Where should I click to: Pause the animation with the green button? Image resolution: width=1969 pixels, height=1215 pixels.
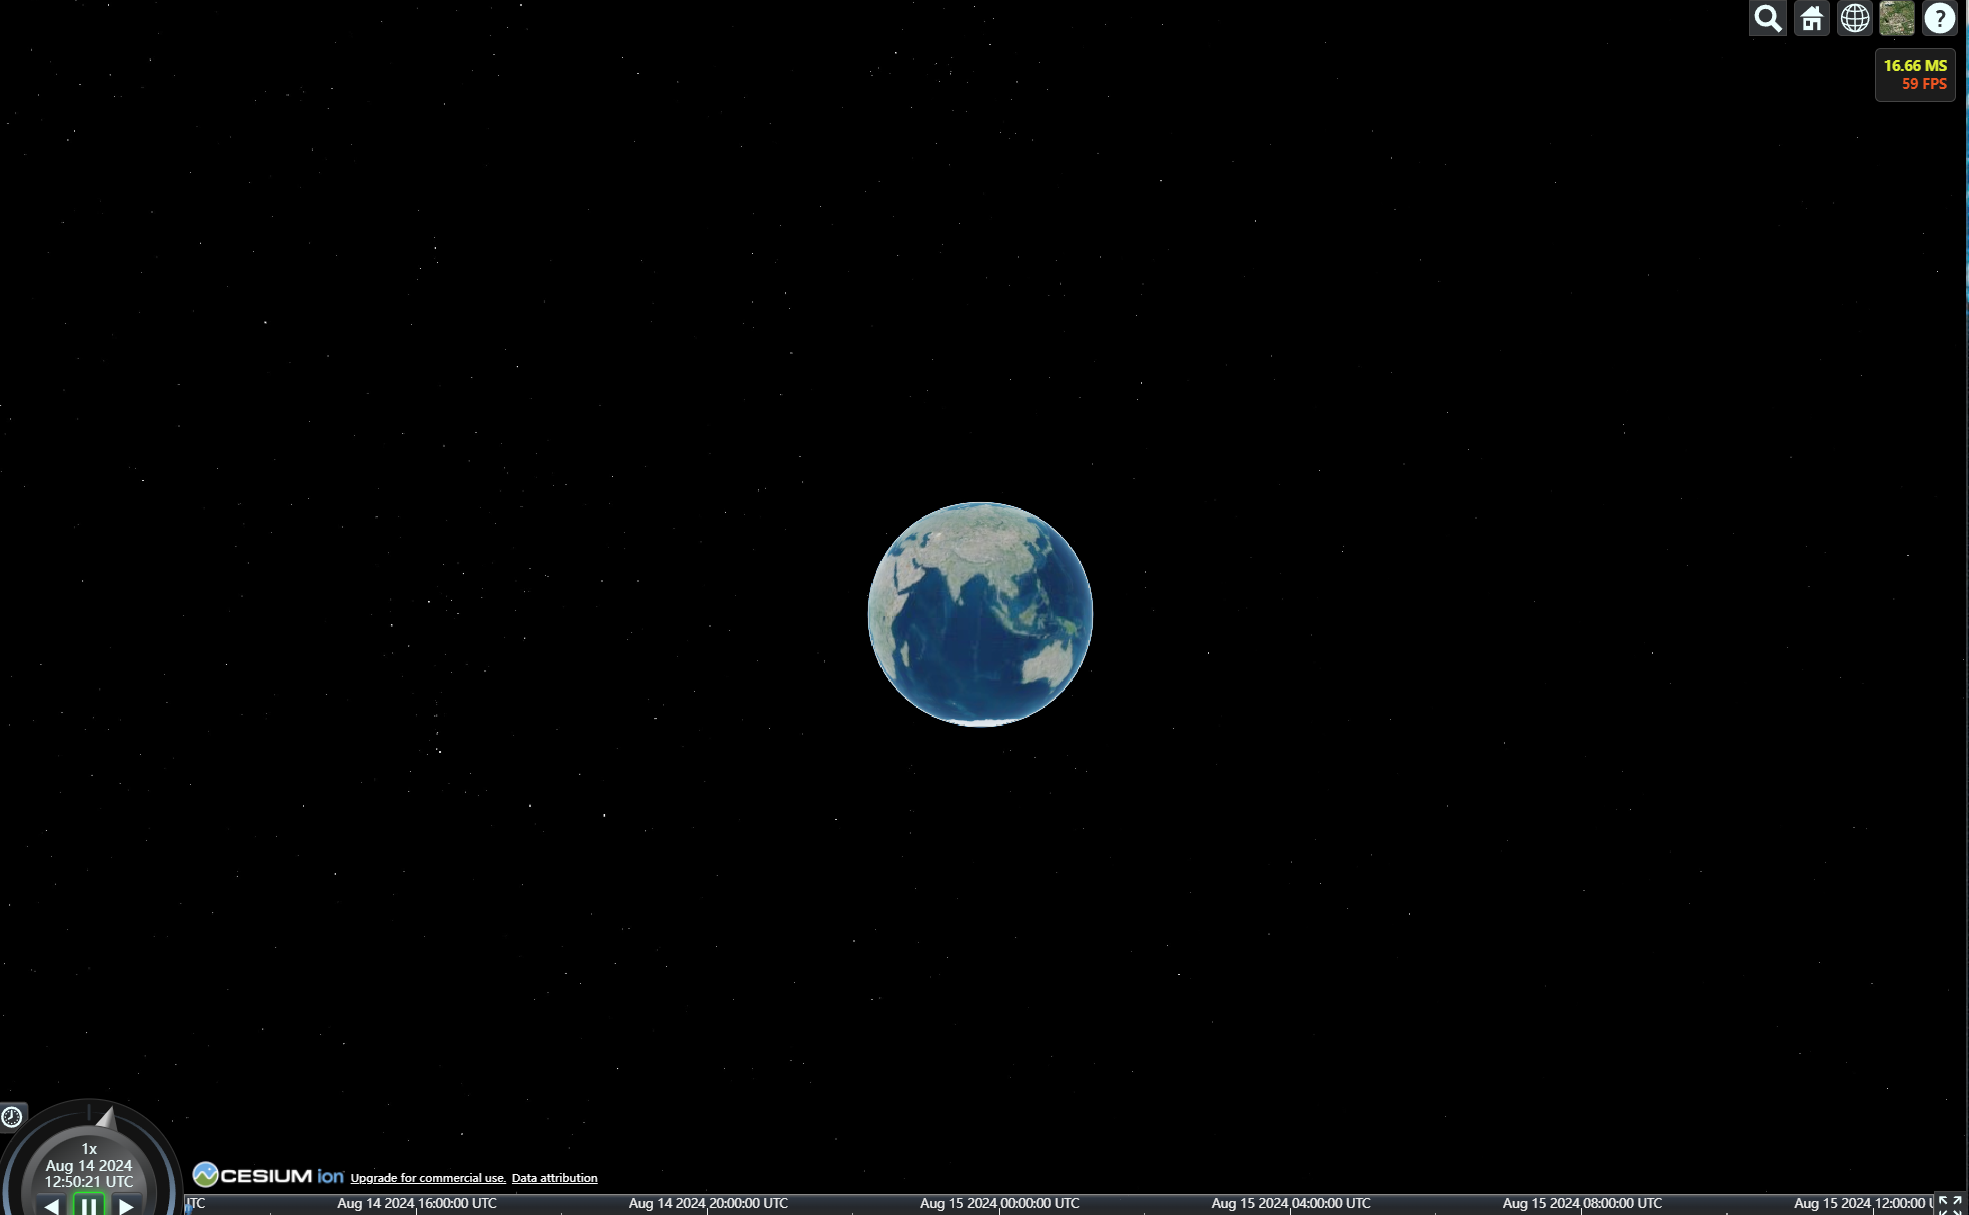pyautogui.click(x=89, y=1205)
